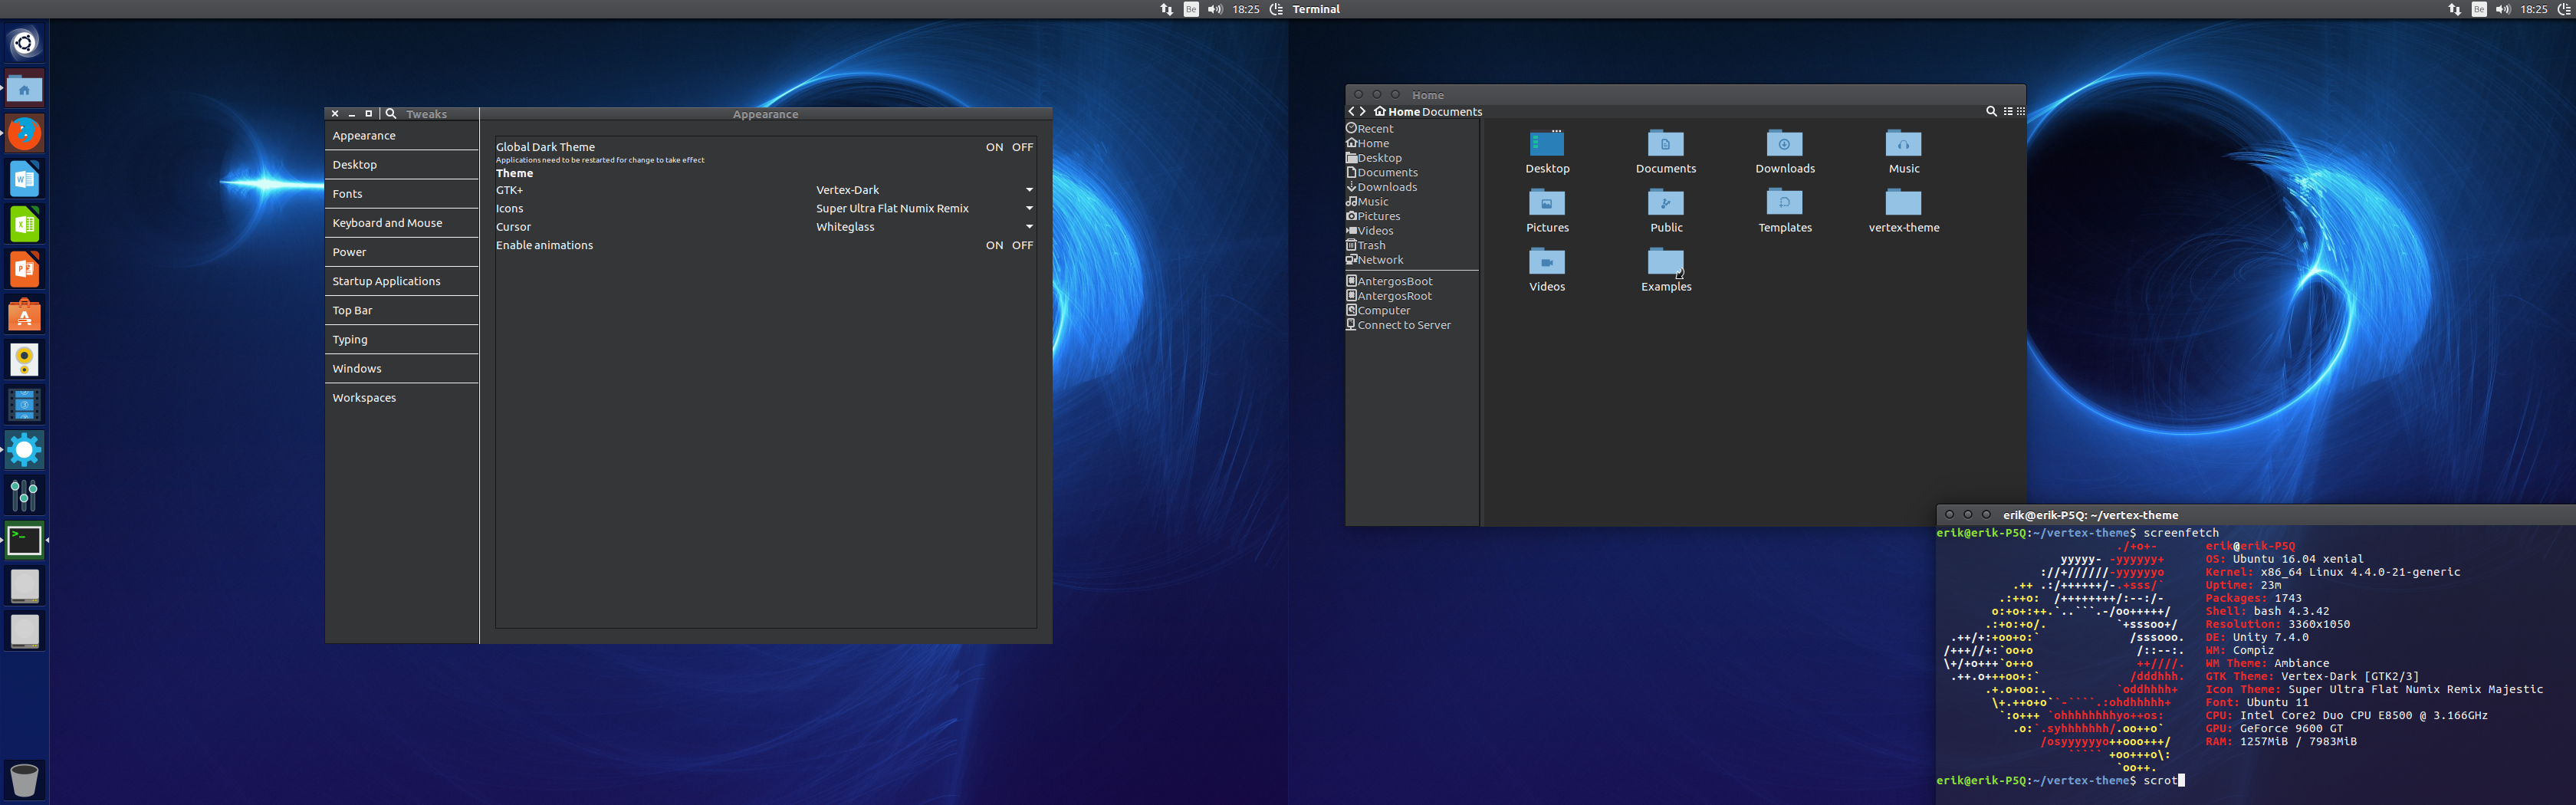Screen dimensions: 2576x805
Task: Open LibreOffice Impress from the dock
Action: 24,269
